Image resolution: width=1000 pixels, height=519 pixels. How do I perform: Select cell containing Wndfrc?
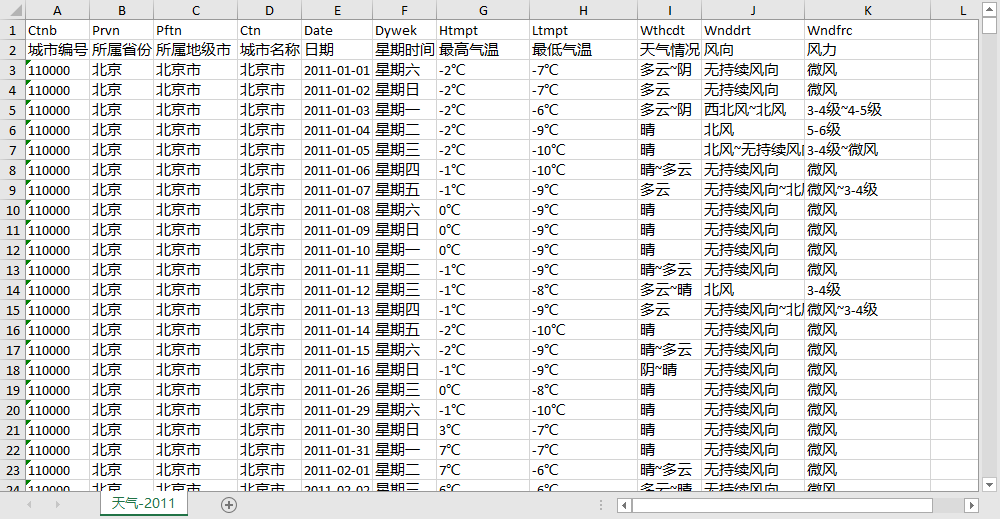click(x=868, y=30)
